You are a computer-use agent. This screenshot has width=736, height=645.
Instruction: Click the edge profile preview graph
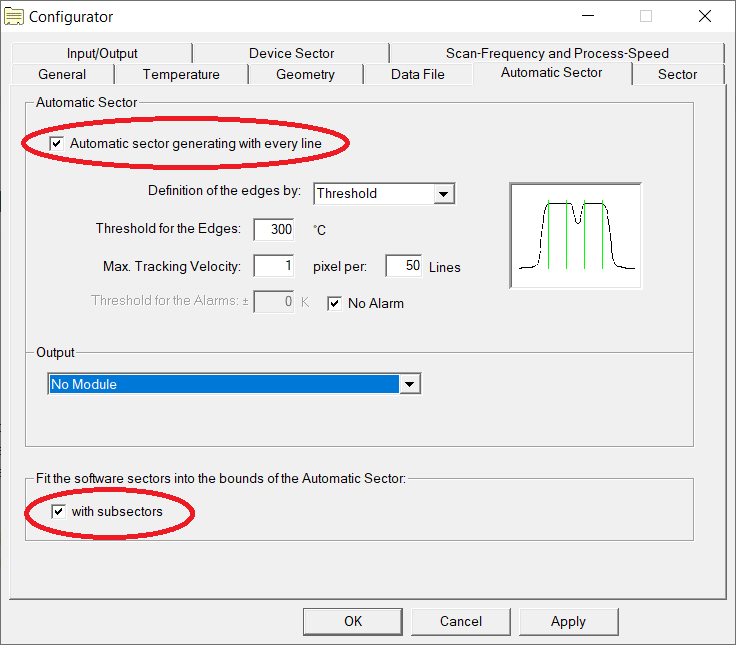coord(576,236)
